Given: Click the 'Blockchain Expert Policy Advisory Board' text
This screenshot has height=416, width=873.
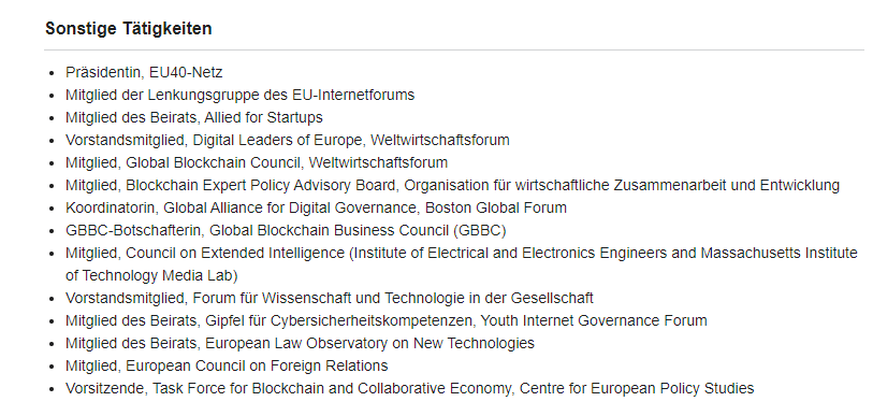Looking at the screenshot, I should tap(263, 185).
